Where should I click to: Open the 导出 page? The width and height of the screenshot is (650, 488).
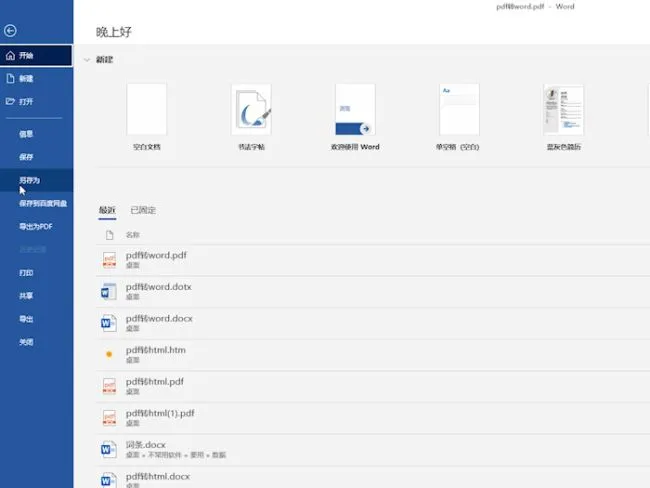click(x=36, y=319)
